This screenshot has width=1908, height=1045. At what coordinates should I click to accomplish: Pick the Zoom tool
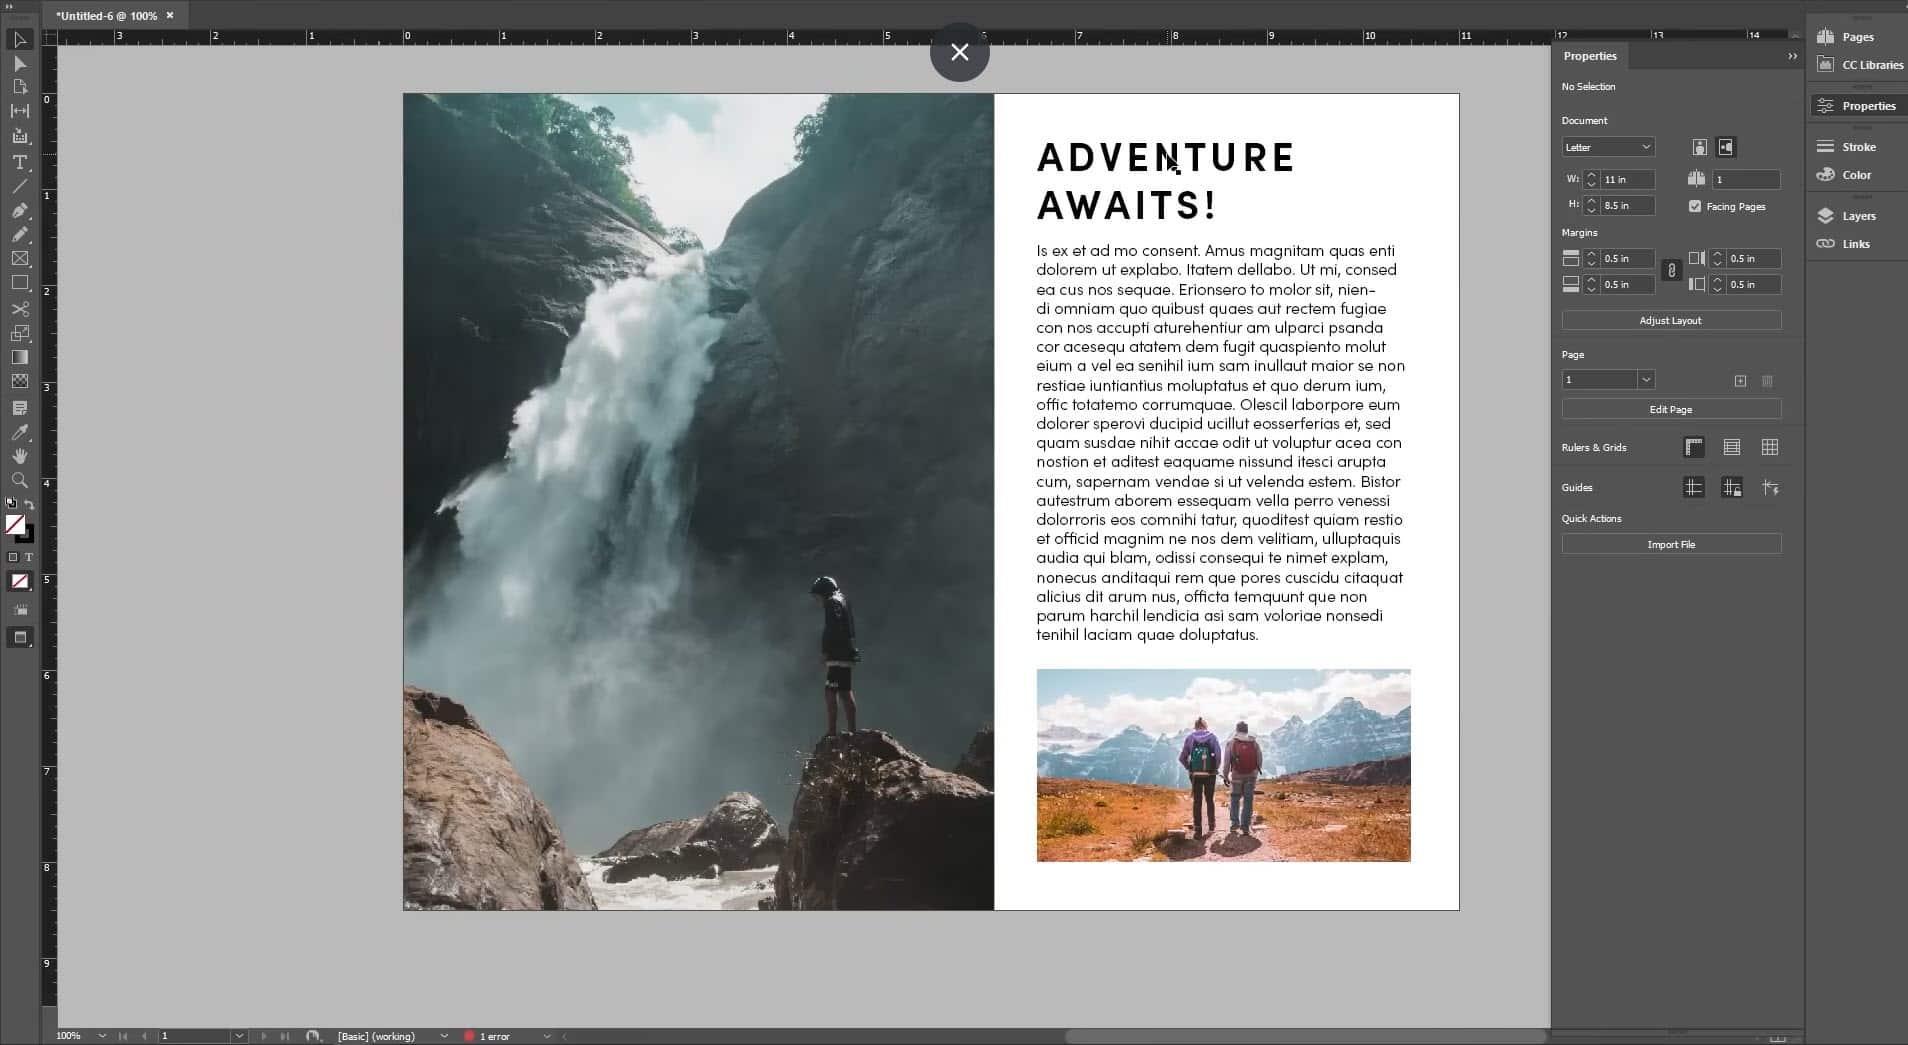18,480
